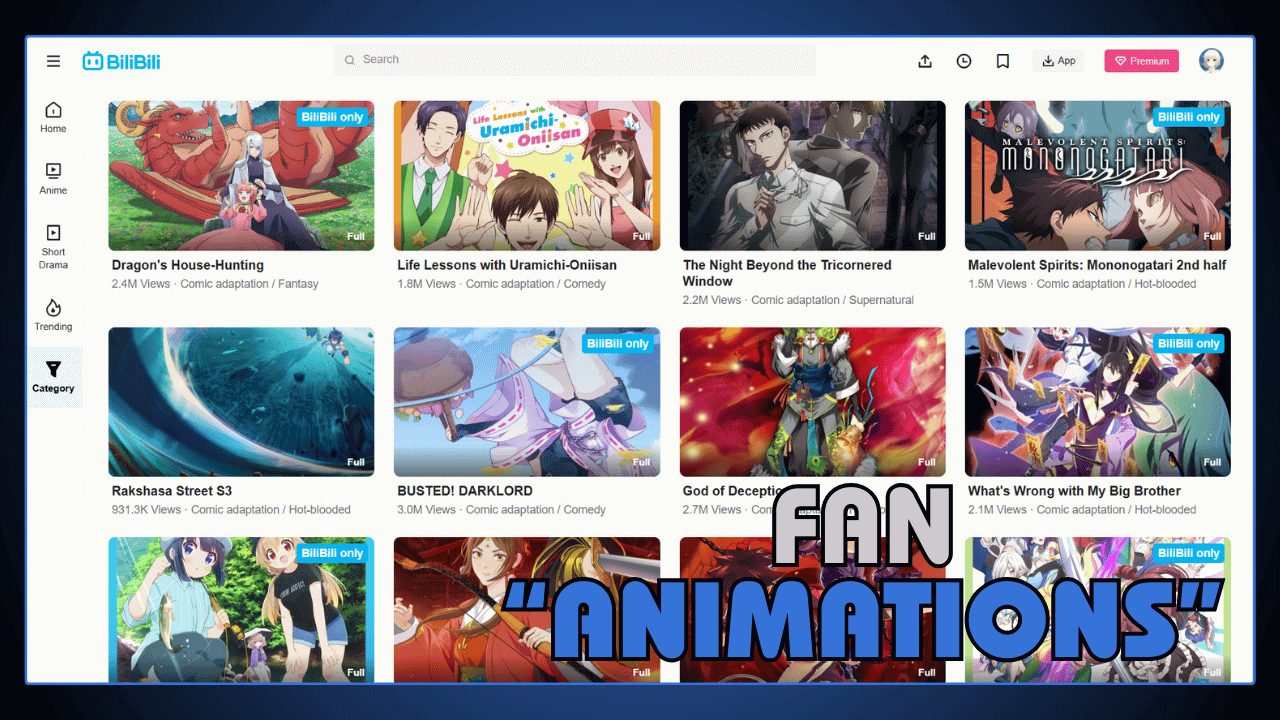Open watch history via the clock icon

pos(963,60)
